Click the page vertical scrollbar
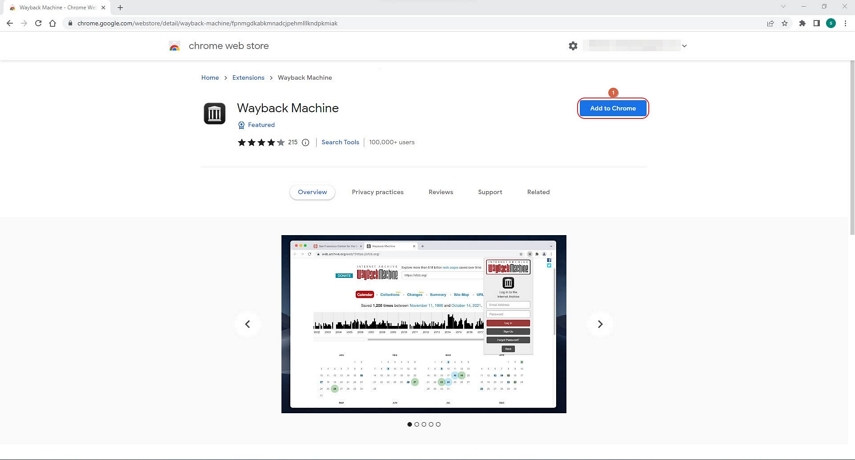 click(852, 147)
